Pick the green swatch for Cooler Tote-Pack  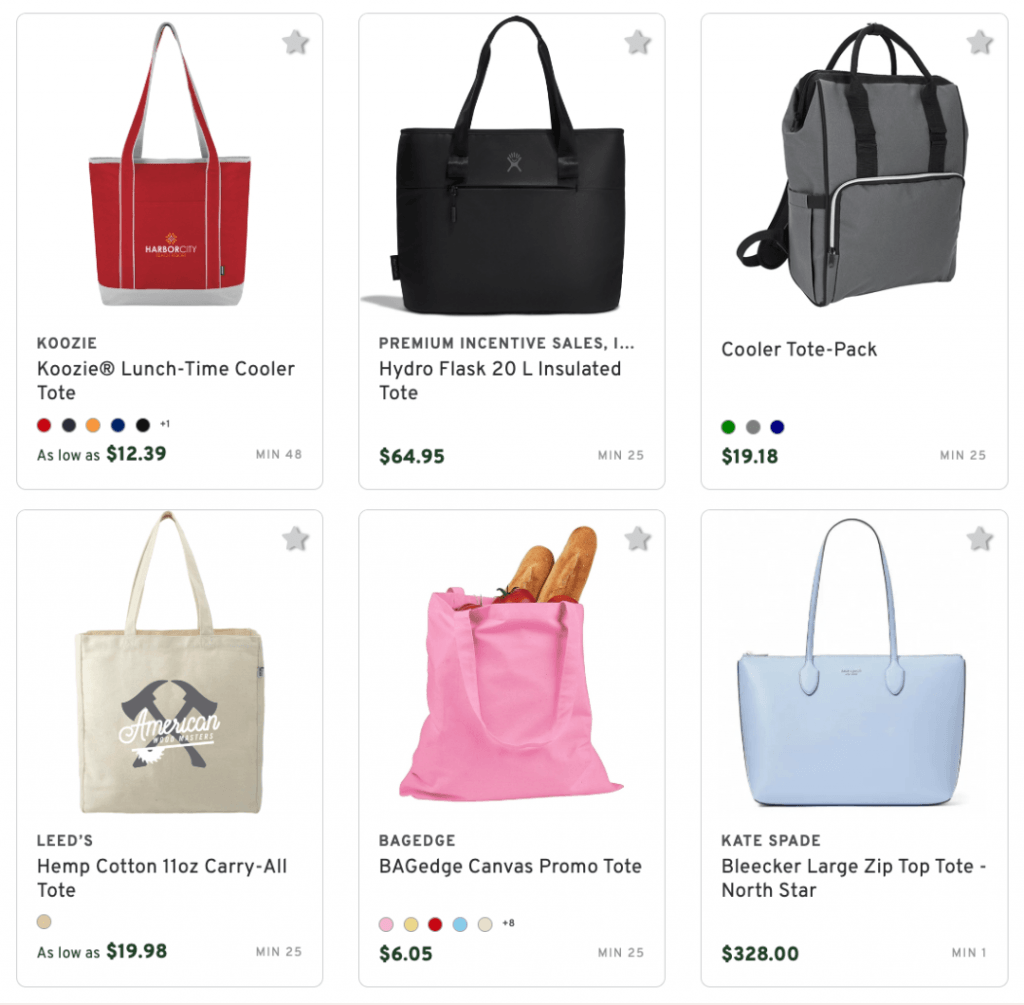coord(728,425)
